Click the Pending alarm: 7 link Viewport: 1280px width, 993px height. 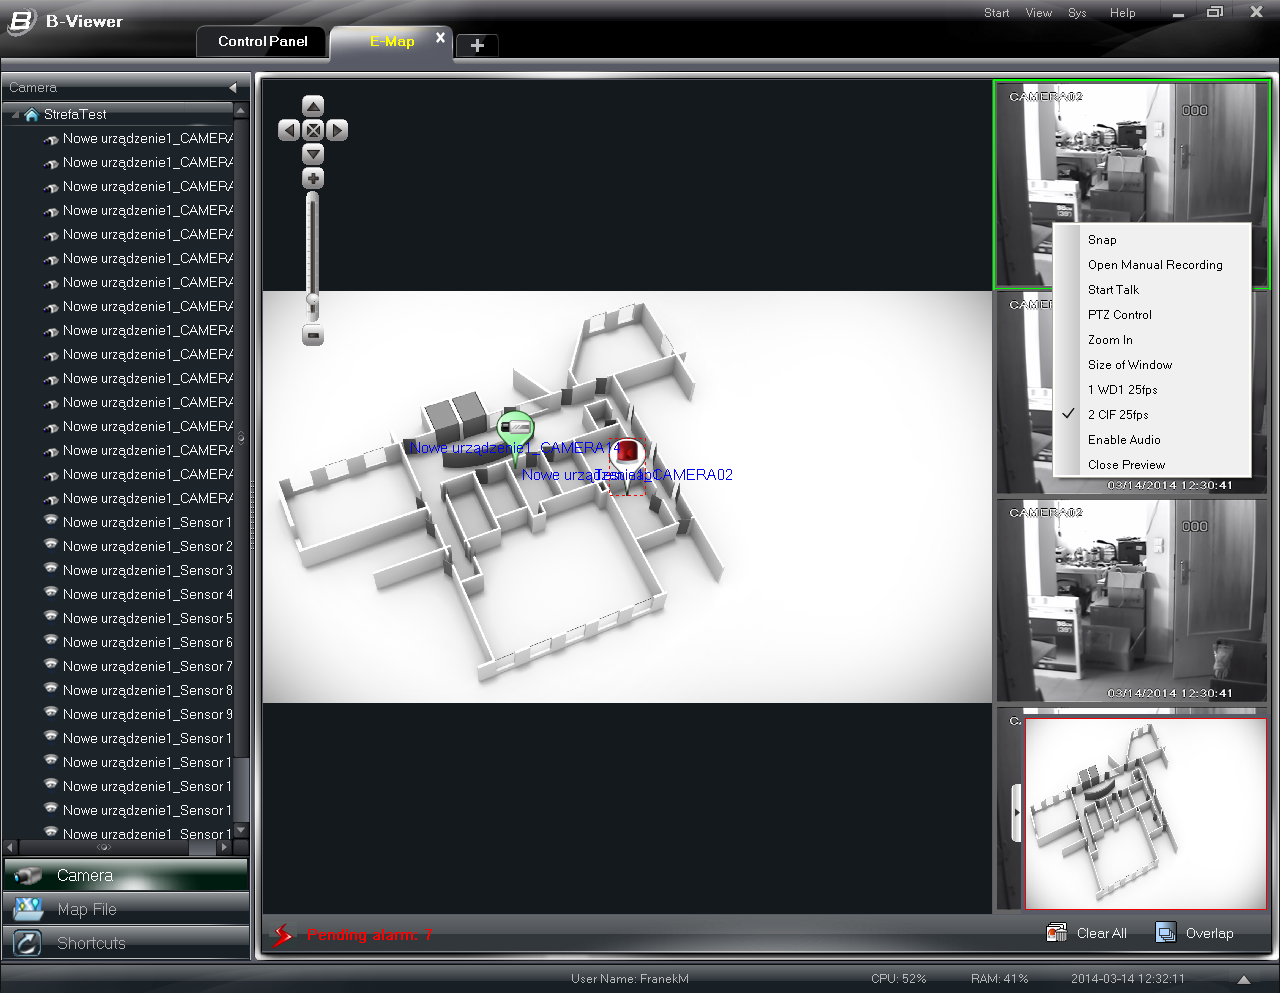click(x=369, y=935)
